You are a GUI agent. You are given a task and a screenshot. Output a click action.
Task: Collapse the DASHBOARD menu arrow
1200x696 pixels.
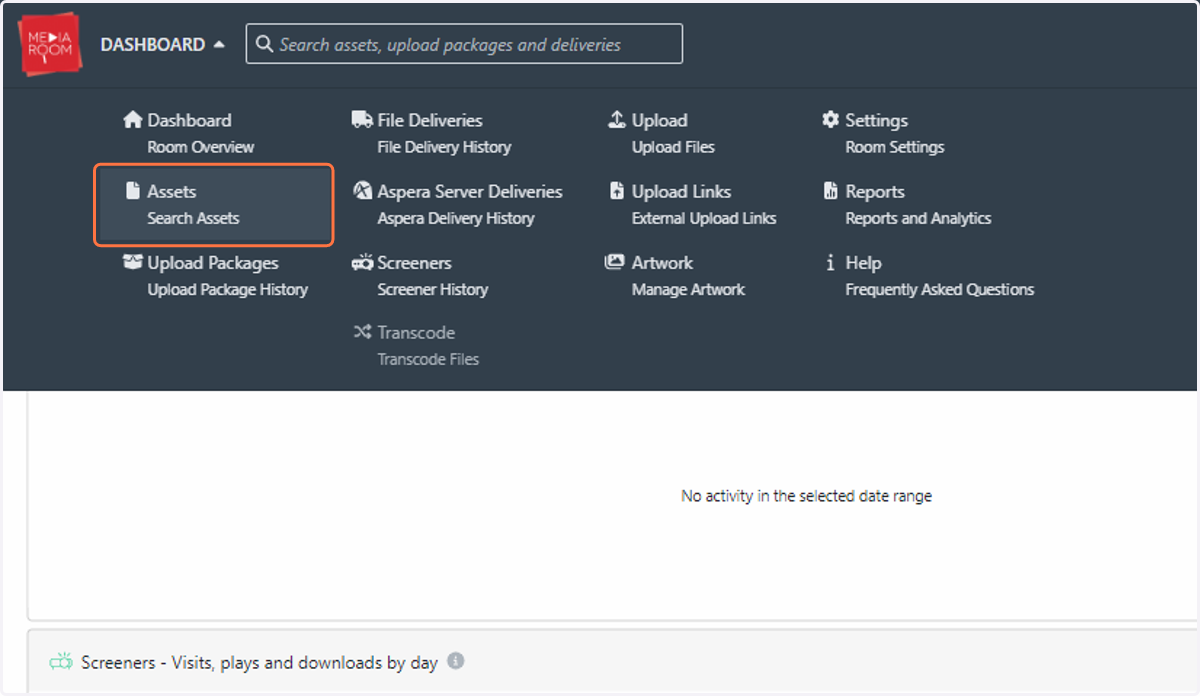tap(219, 45)
